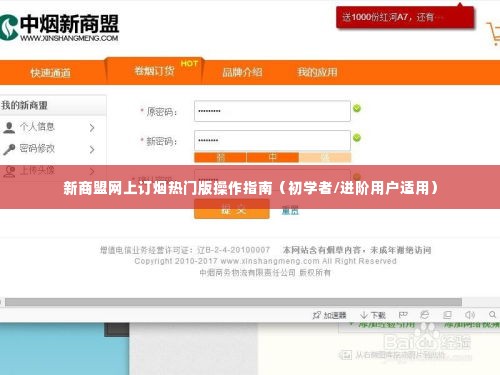
Task: Click the 中烟商务物流有限责任公司 版权所有 text
Action: pos(265,273)
